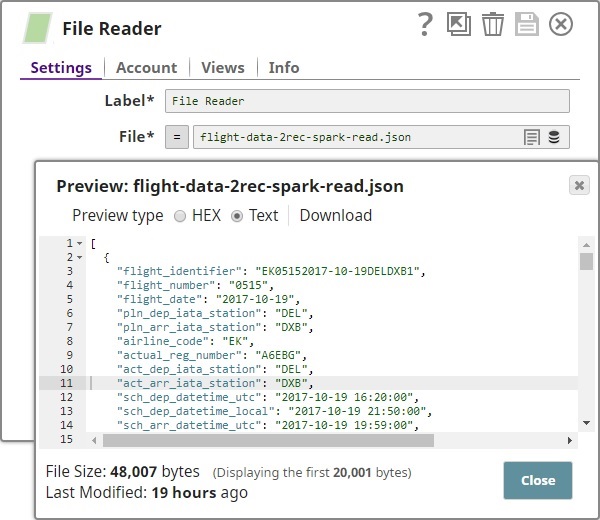
Task: Open the Views tab
Action: 222,68
